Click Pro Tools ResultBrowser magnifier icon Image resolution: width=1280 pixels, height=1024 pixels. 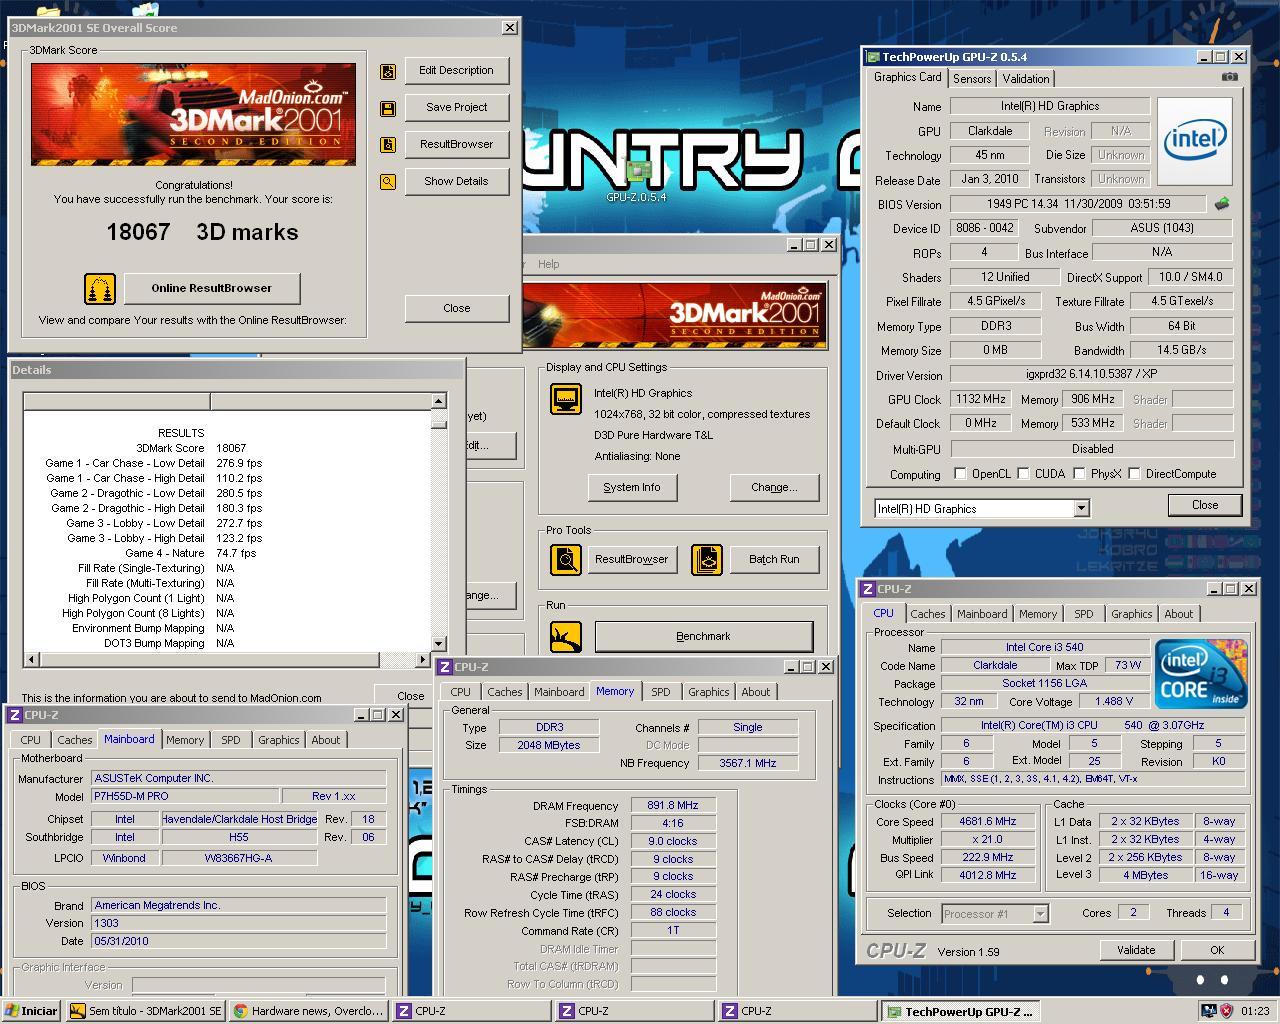tap(566, 559)
